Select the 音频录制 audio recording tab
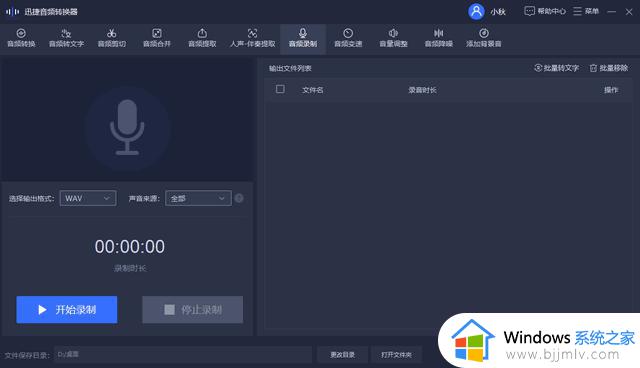 303,39
